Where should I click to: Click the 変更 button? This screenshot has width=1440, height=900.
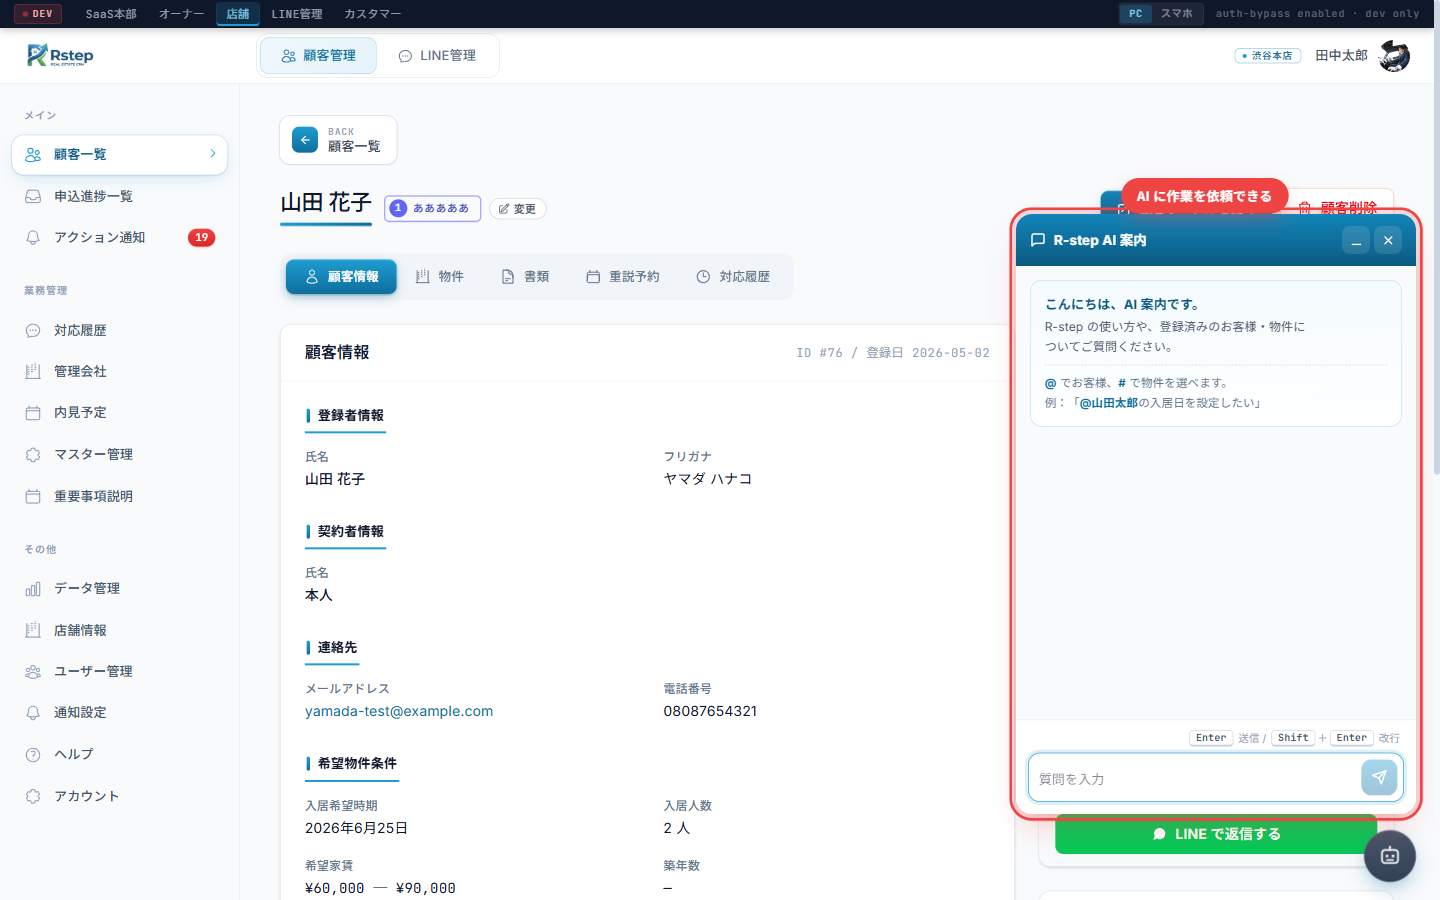(518, 209)
